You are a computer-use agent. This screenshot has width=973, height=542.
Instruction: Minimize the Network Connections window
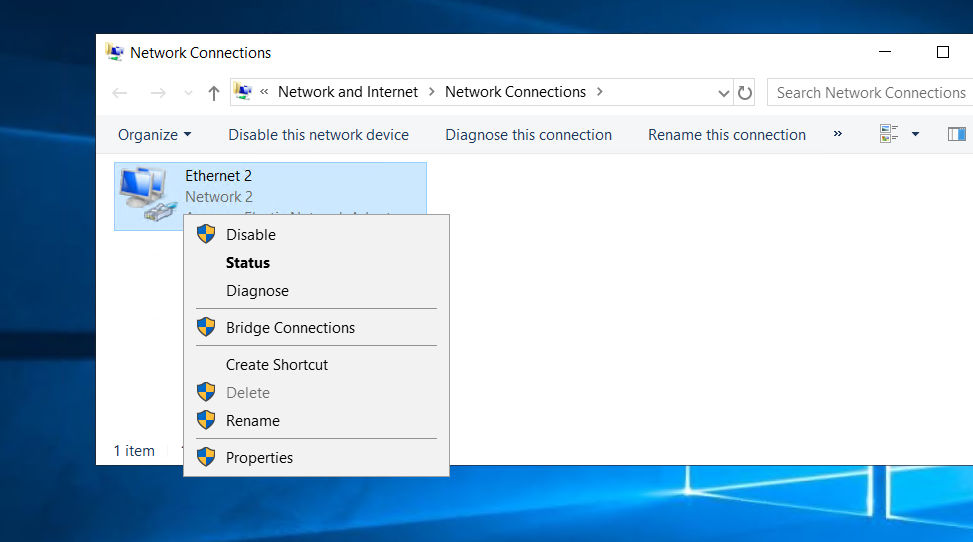click(x=885, y=52)
